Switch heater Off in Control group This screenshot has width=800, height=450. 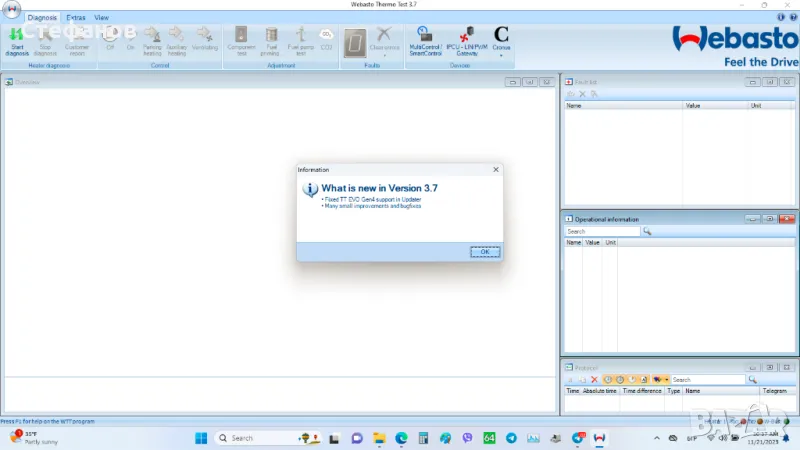[x=110, y=40]
